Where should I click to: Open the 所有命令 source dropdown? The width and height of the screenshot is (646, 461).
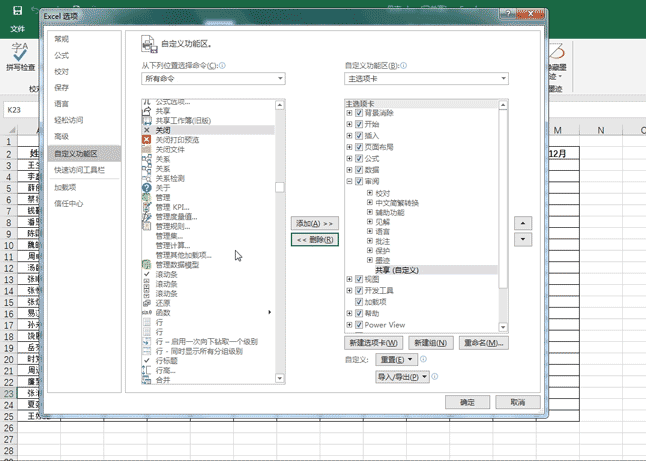(213, 78)
